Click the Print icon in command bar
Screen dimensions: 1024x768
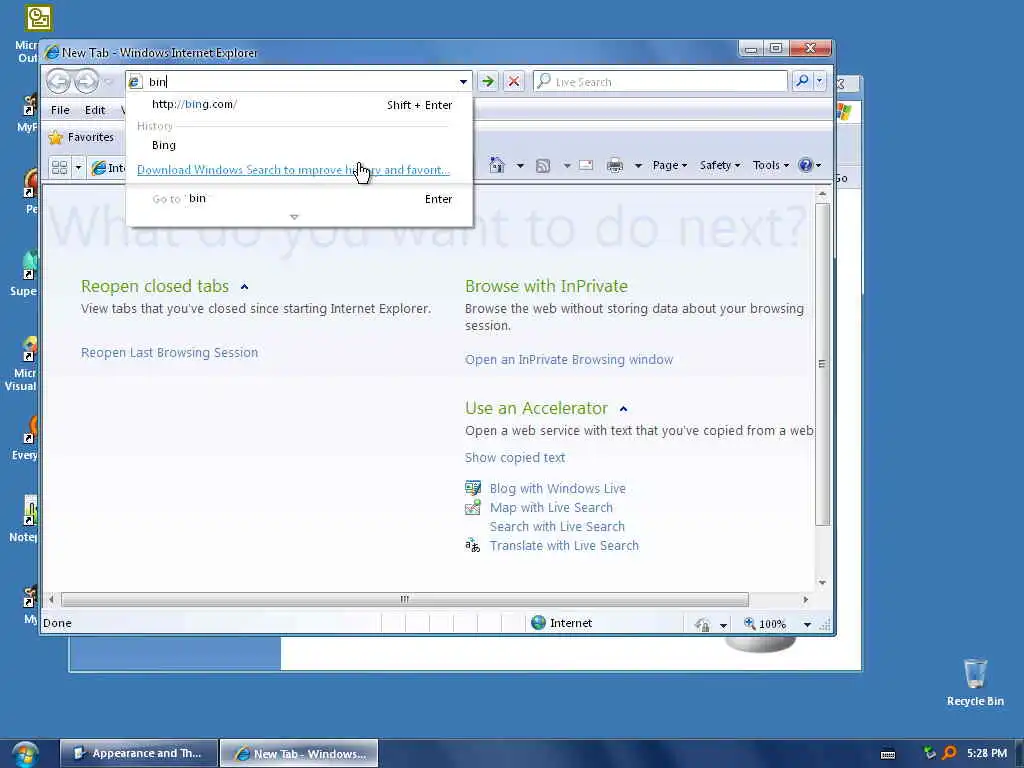pyautogui.click(x=615, y=166)
